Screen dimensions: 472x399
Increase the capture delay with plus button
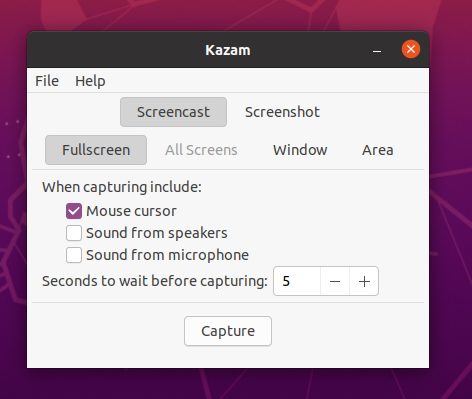(x=364, y=281)
